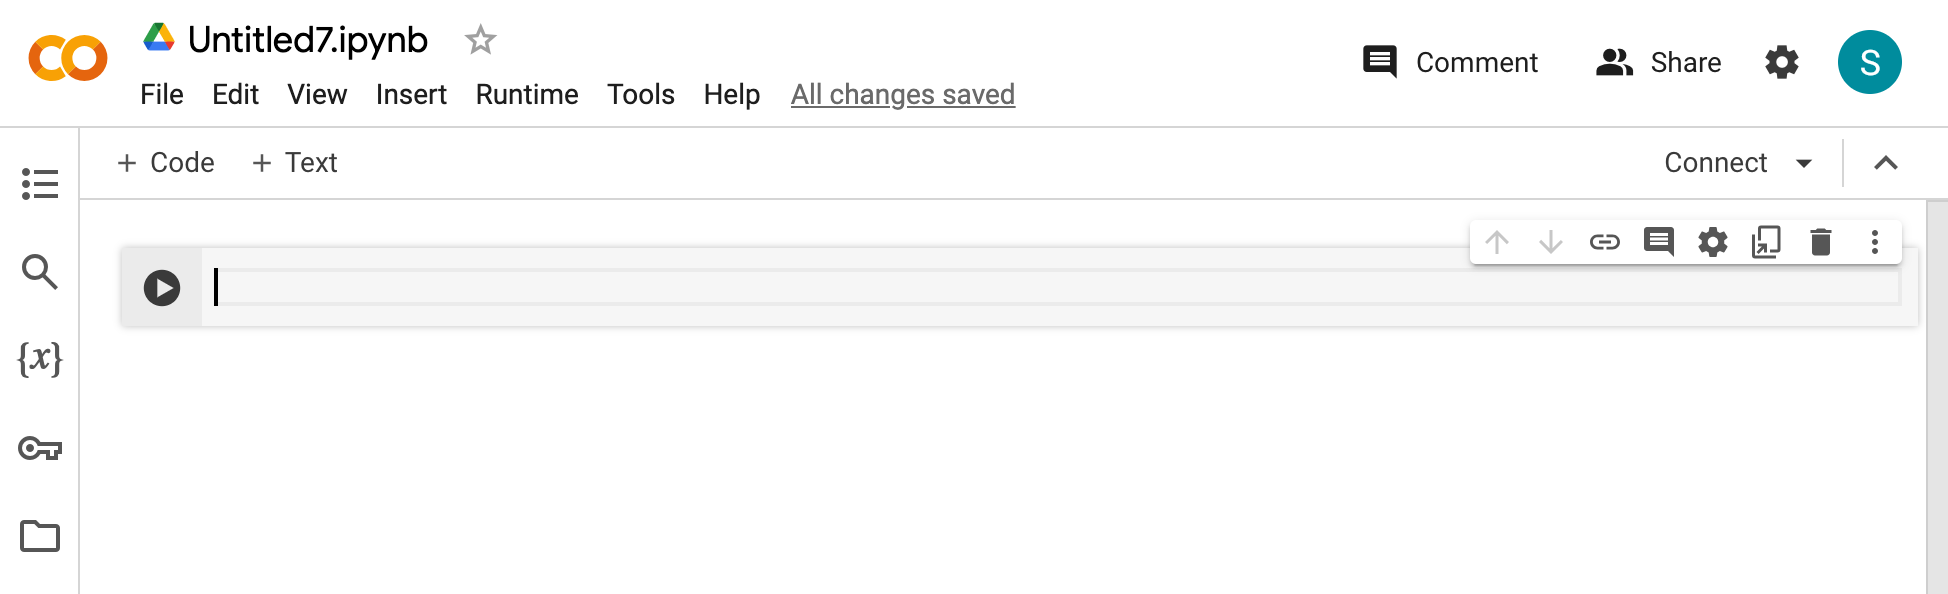
Task: Open the table of contents panel
Action: [40, 184]
